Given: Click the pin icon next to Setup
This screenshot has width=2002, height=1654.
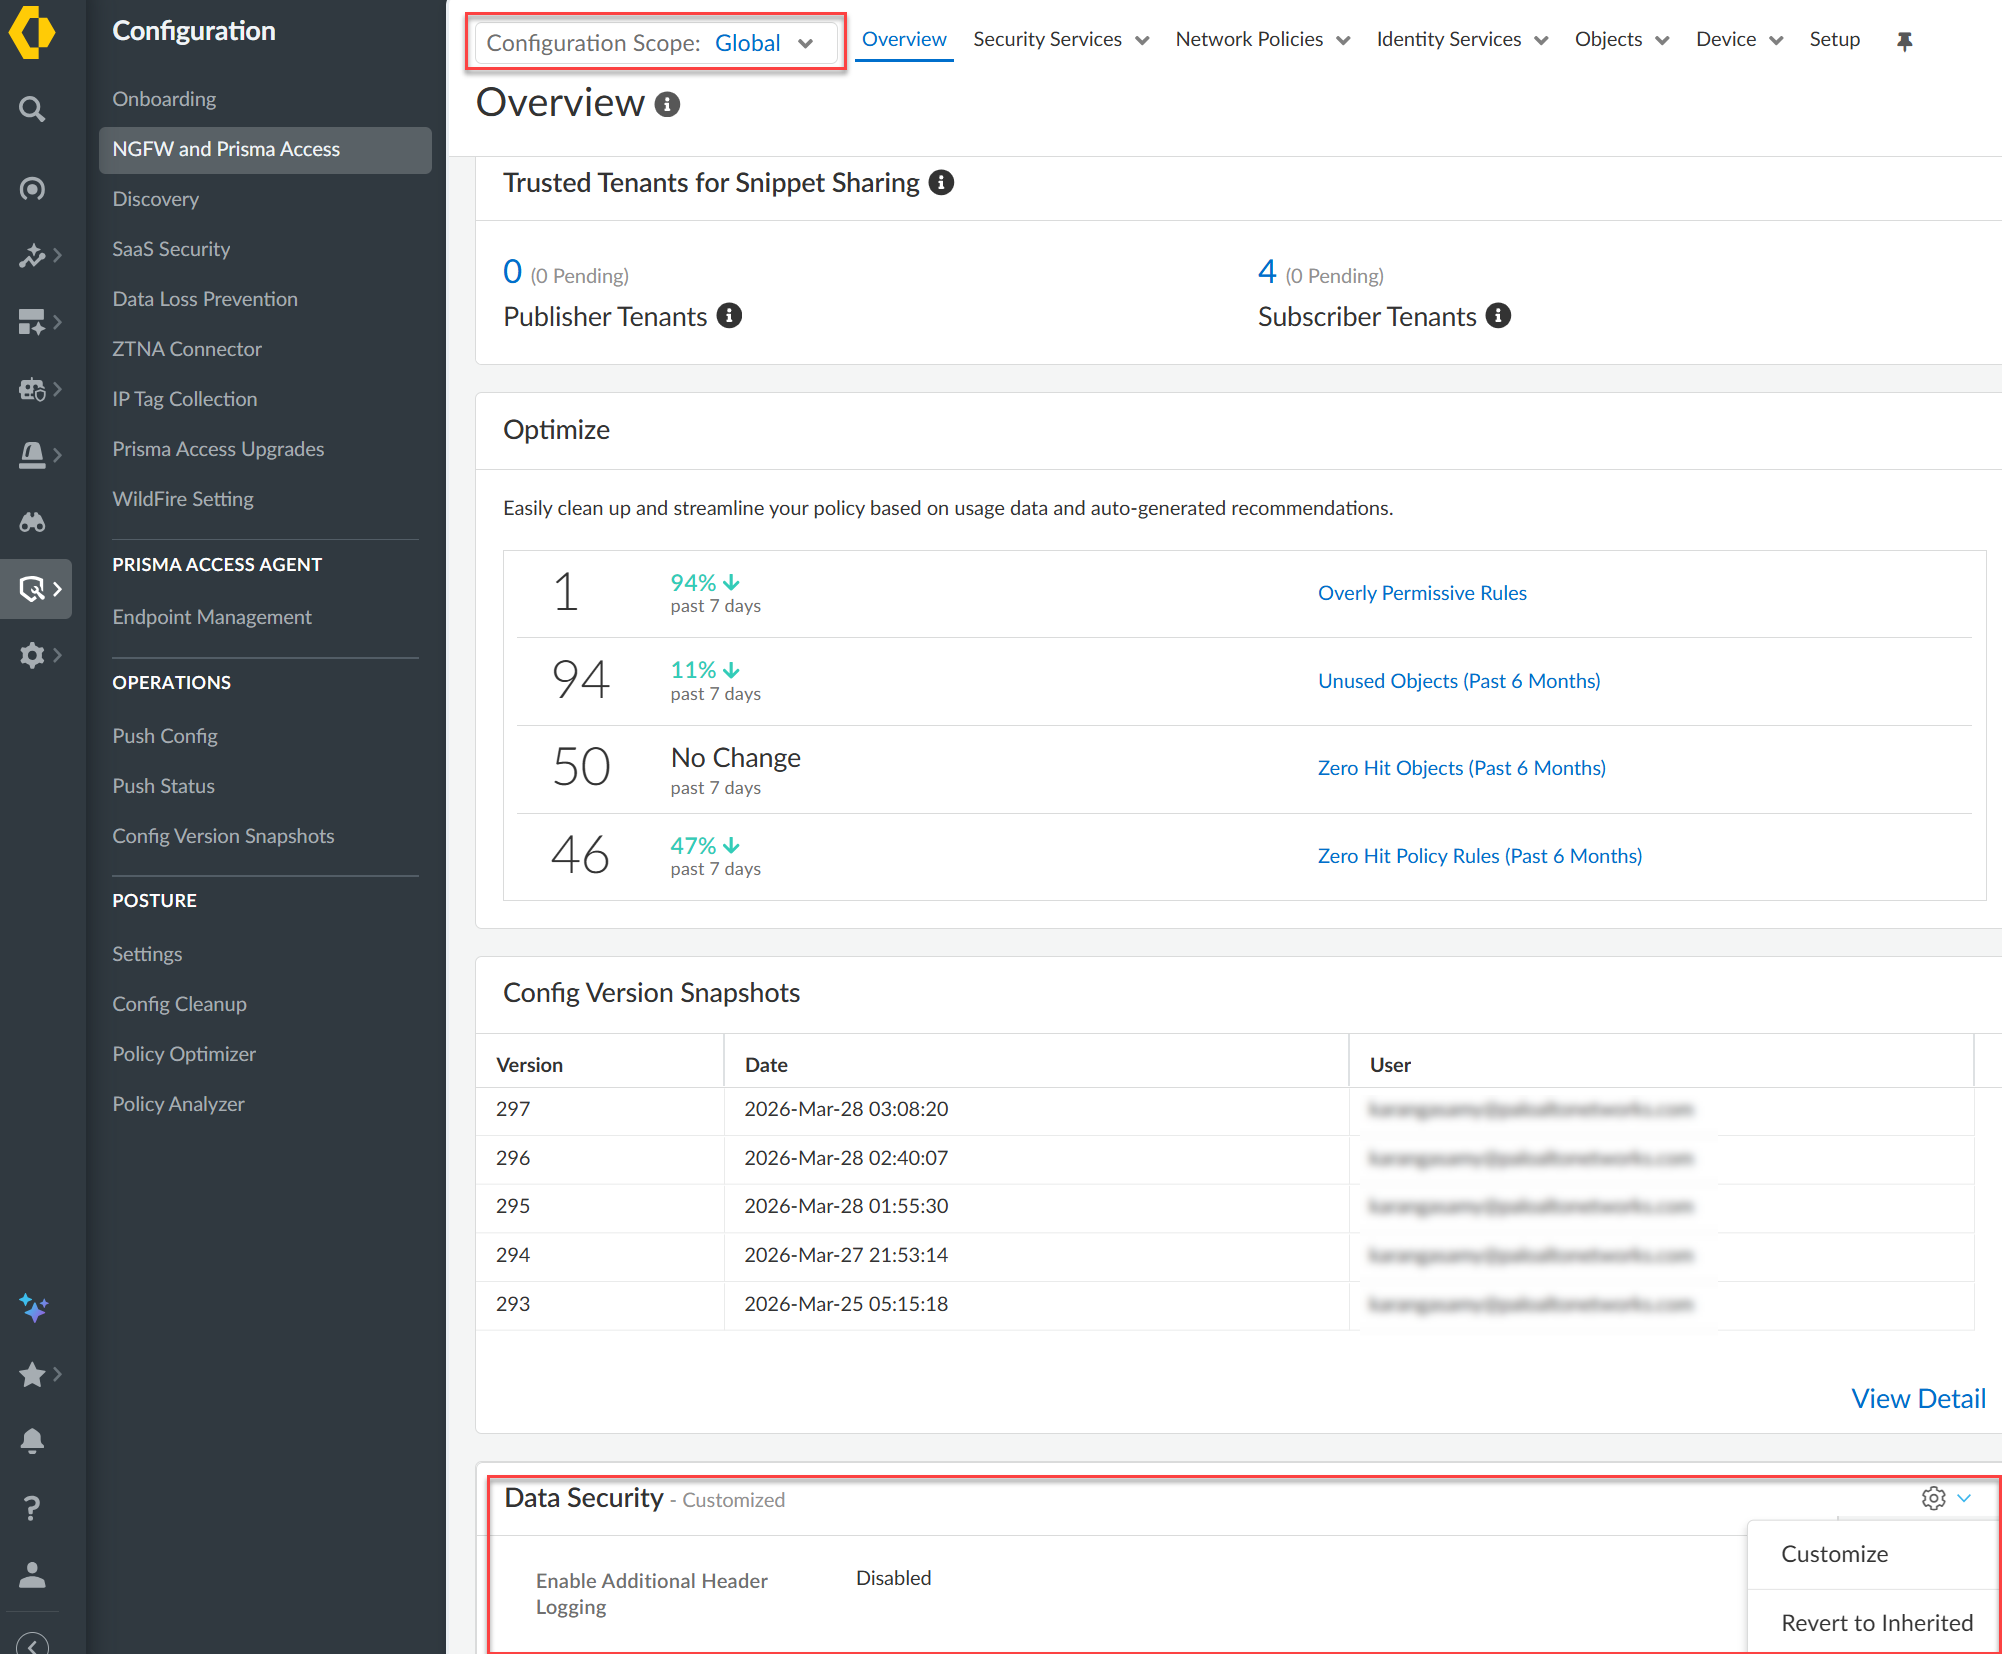Looking at the screenshot, I should click(x=1904, y=41).
